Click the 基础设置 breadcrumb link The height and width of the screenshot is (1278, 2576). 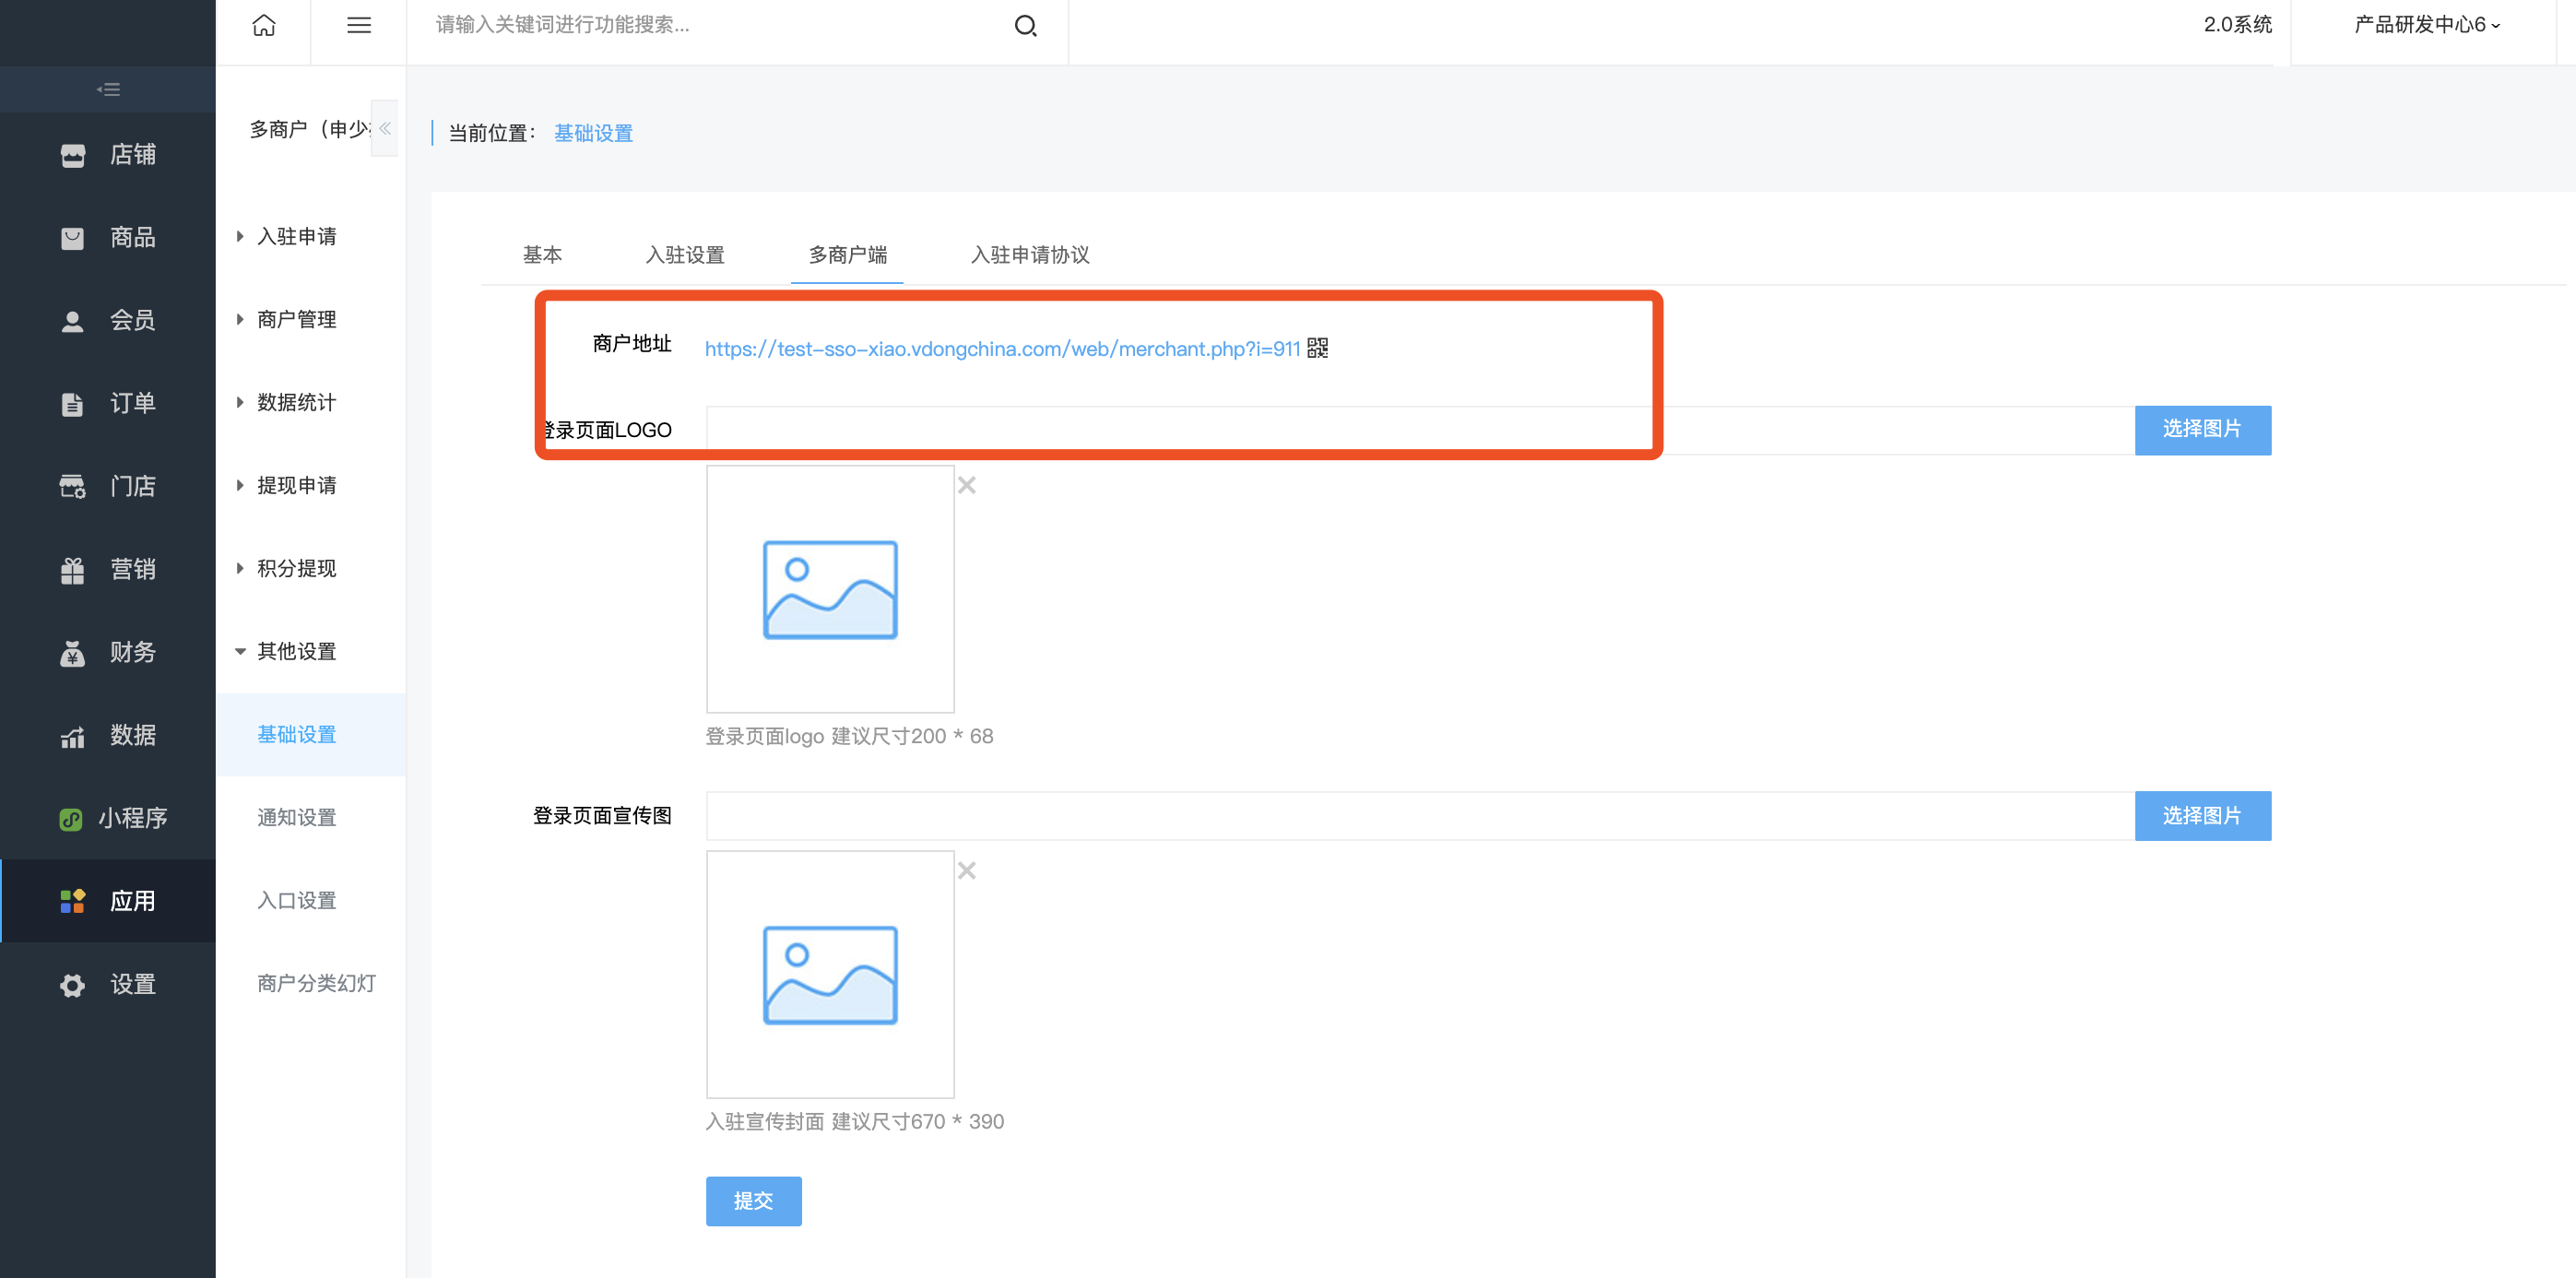[593, 133]
